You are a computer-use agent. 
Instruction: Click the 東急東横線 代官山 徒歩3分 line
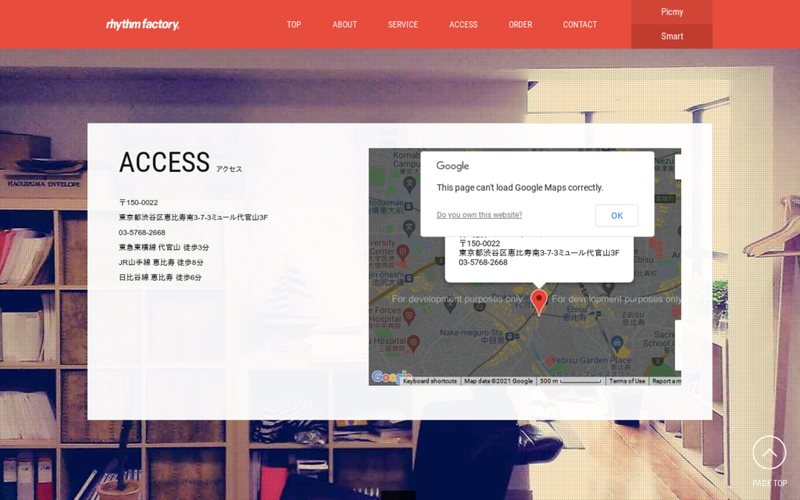coord(164,247)
